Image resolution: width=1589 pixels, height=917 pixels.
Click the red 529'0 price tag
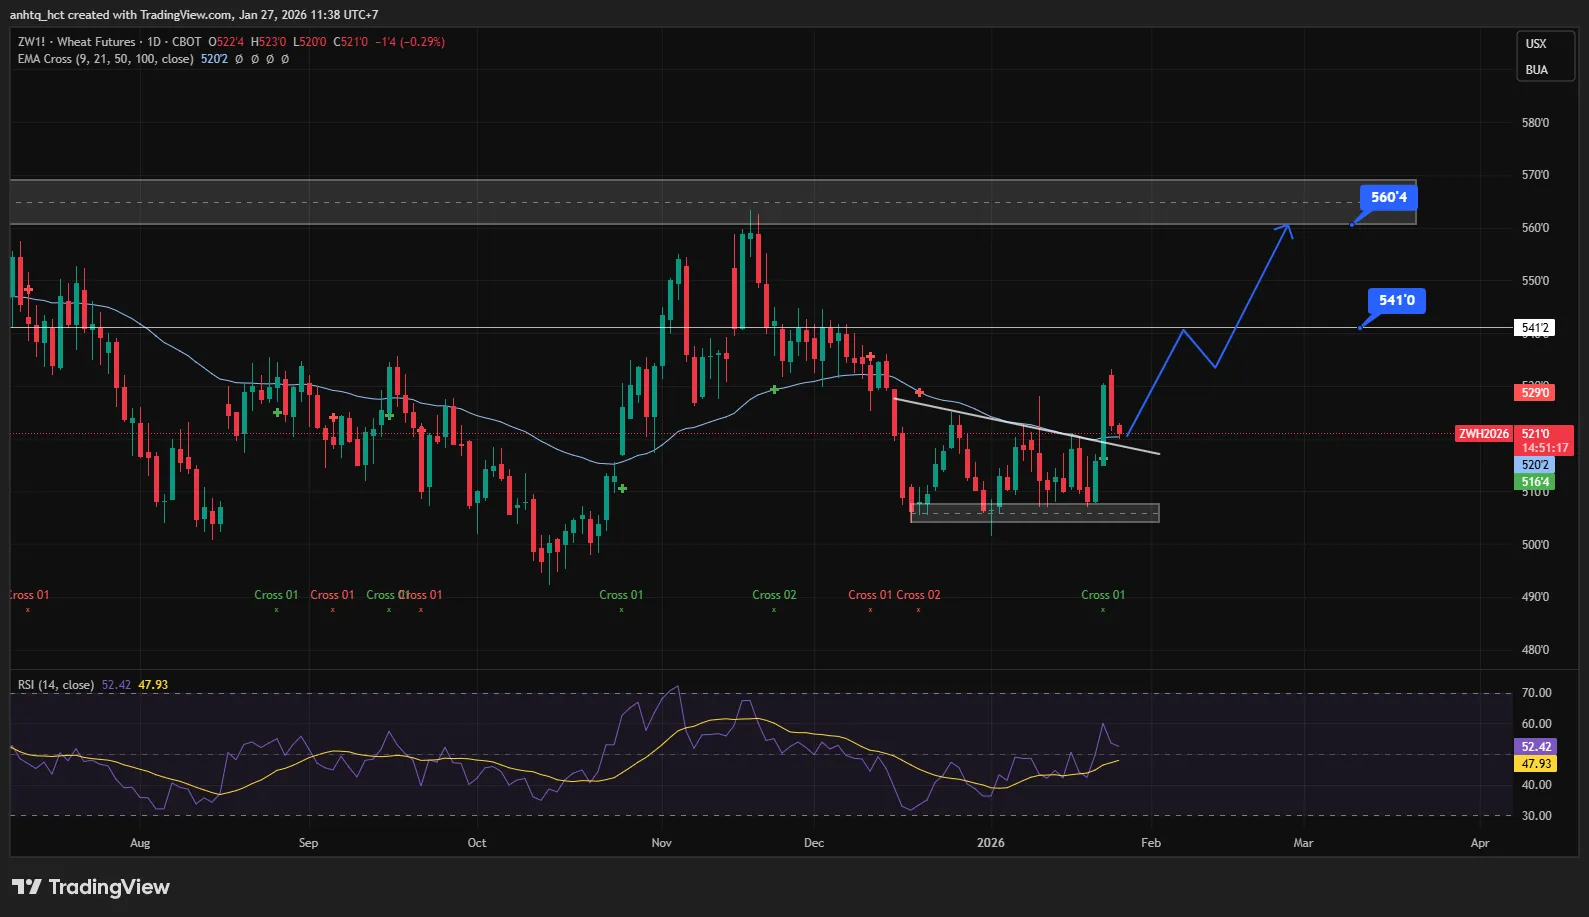[x=1535, y=393]
